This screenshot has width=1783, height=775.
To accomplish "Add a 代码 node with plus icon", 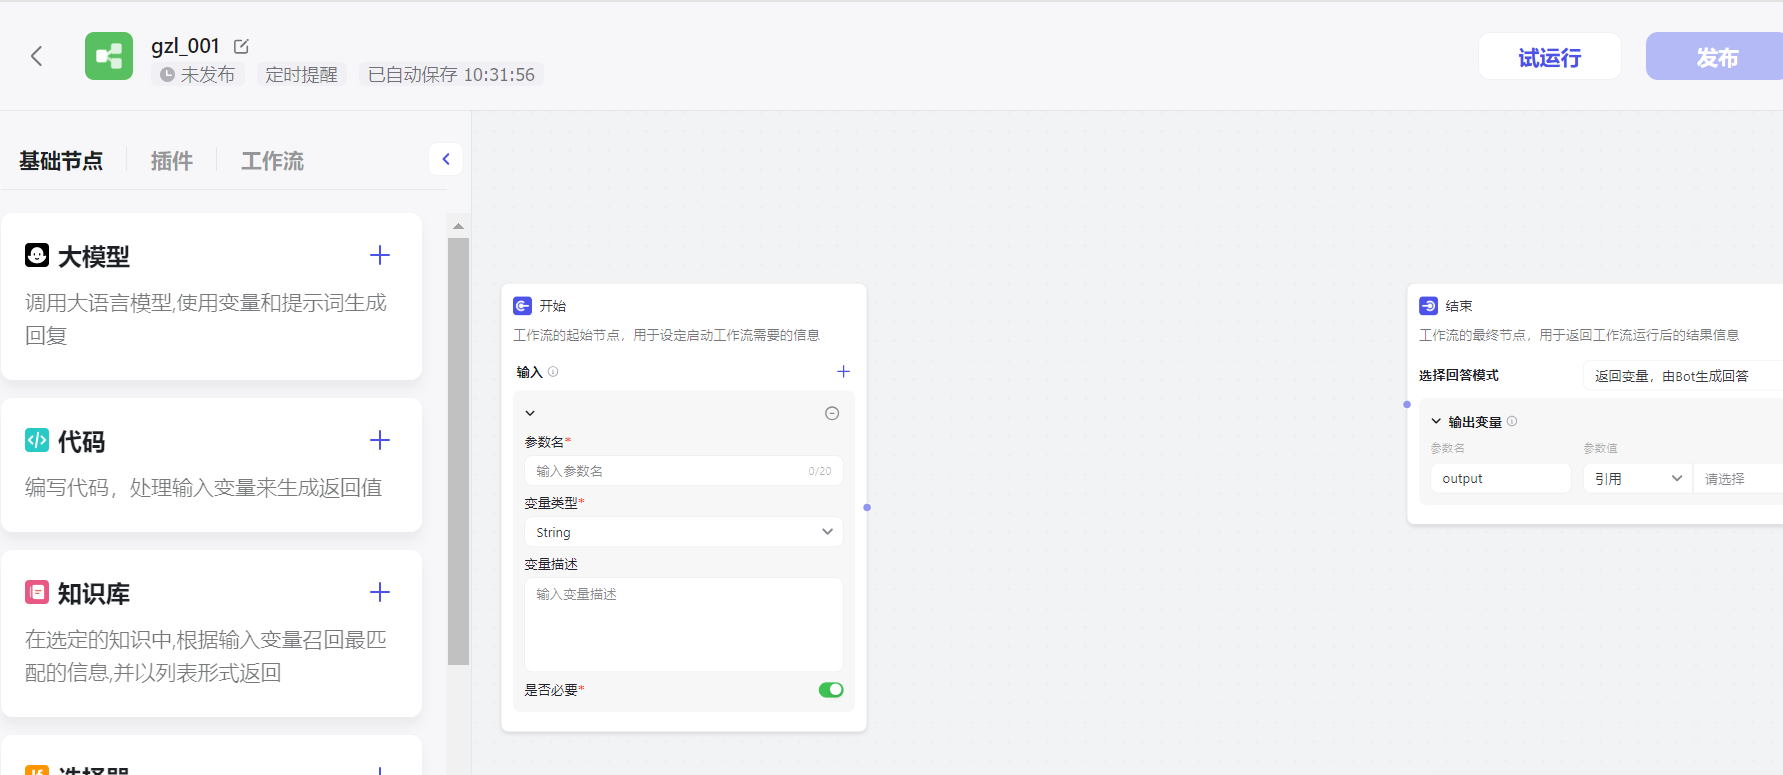I will click(x=380, y=440).
